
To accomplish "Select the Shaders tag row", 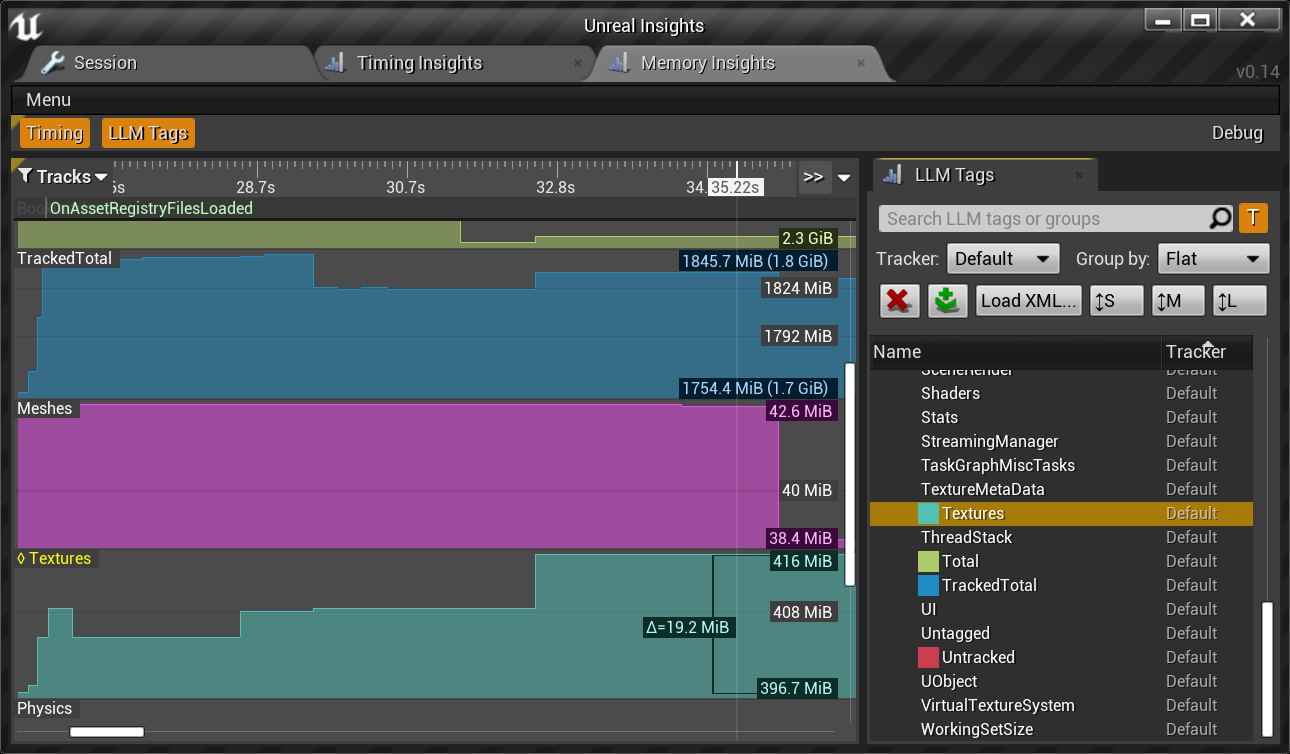I will [x=1061, y=394].
